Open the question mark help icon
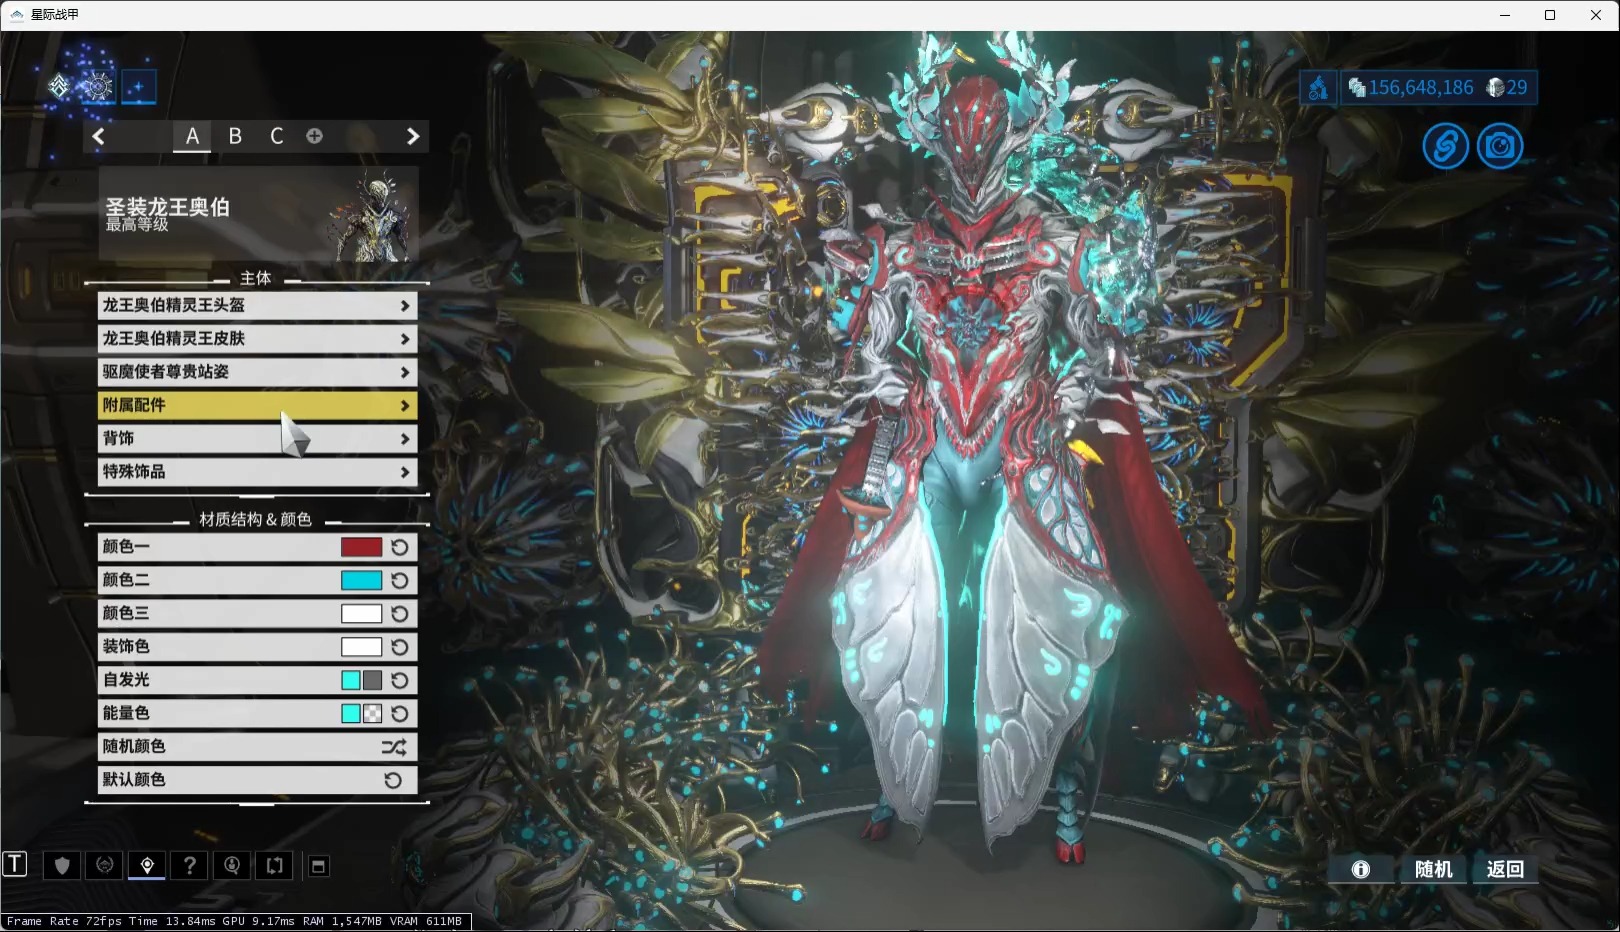 [189, 865]
